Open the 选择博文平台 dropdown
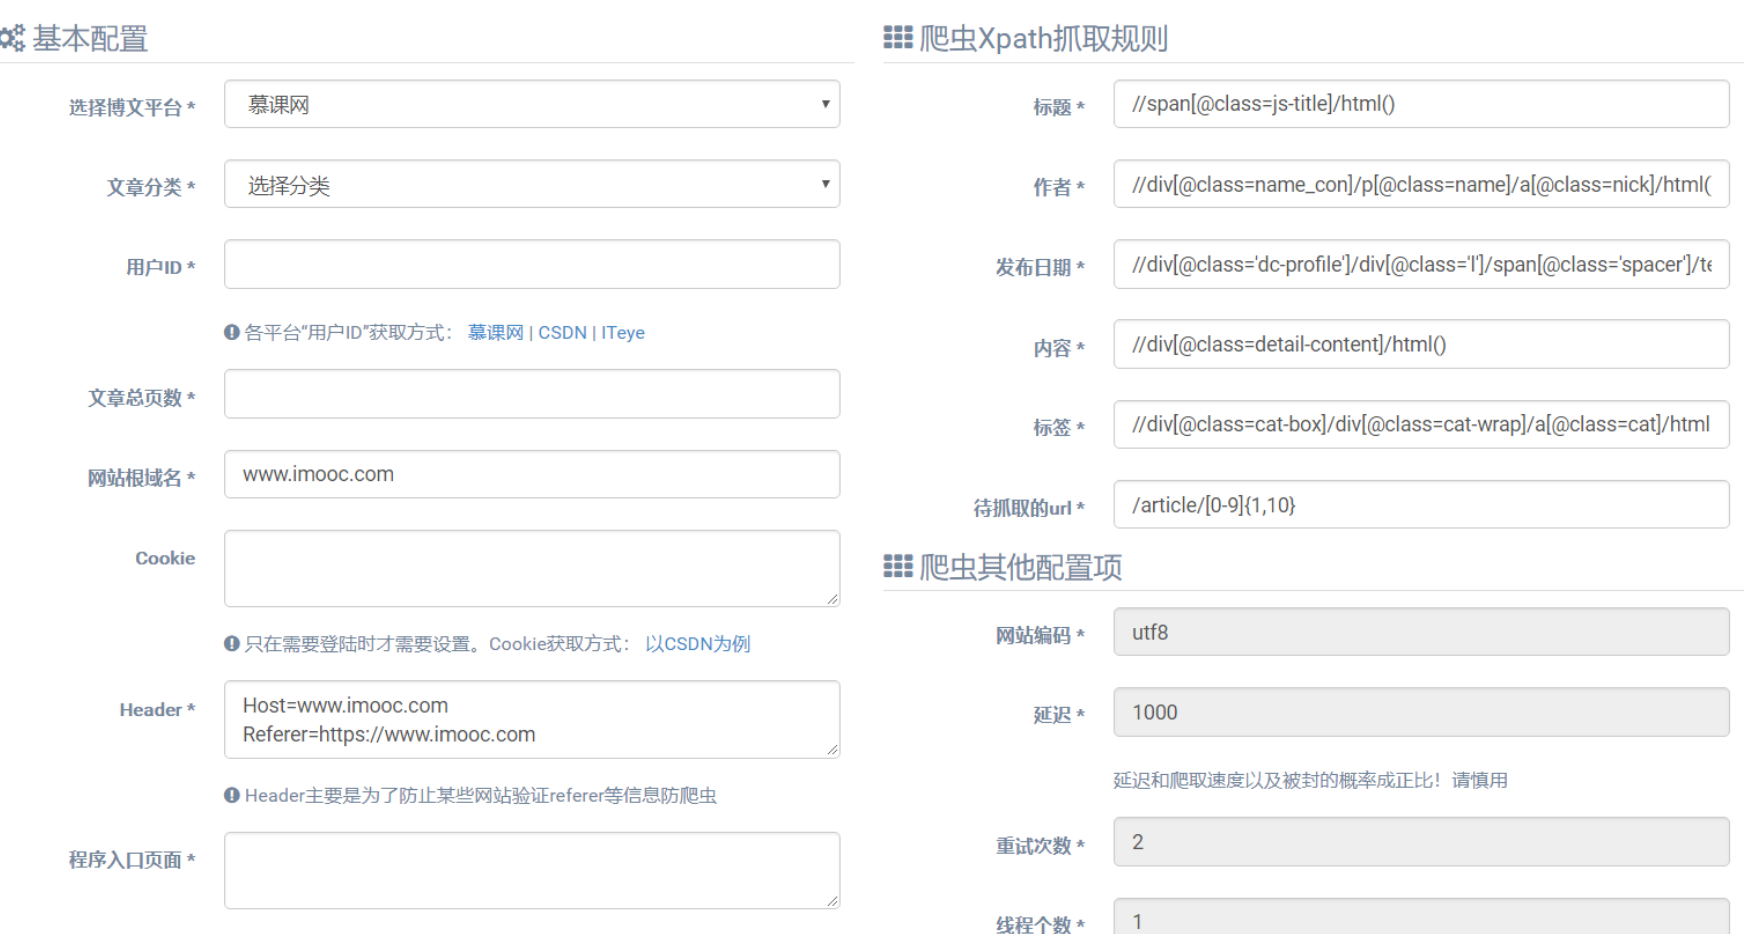This screenshot has width=1749, height=934. pos(531,104)
